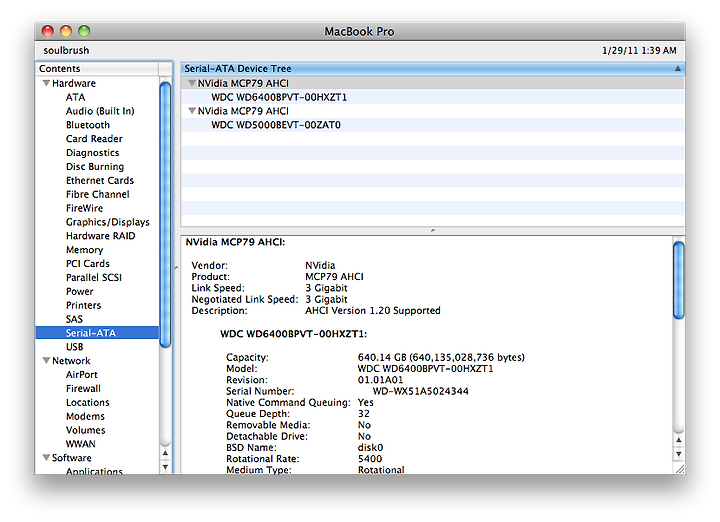
Task: Click the sidebar blue scroll thumb
Action: 165,214
